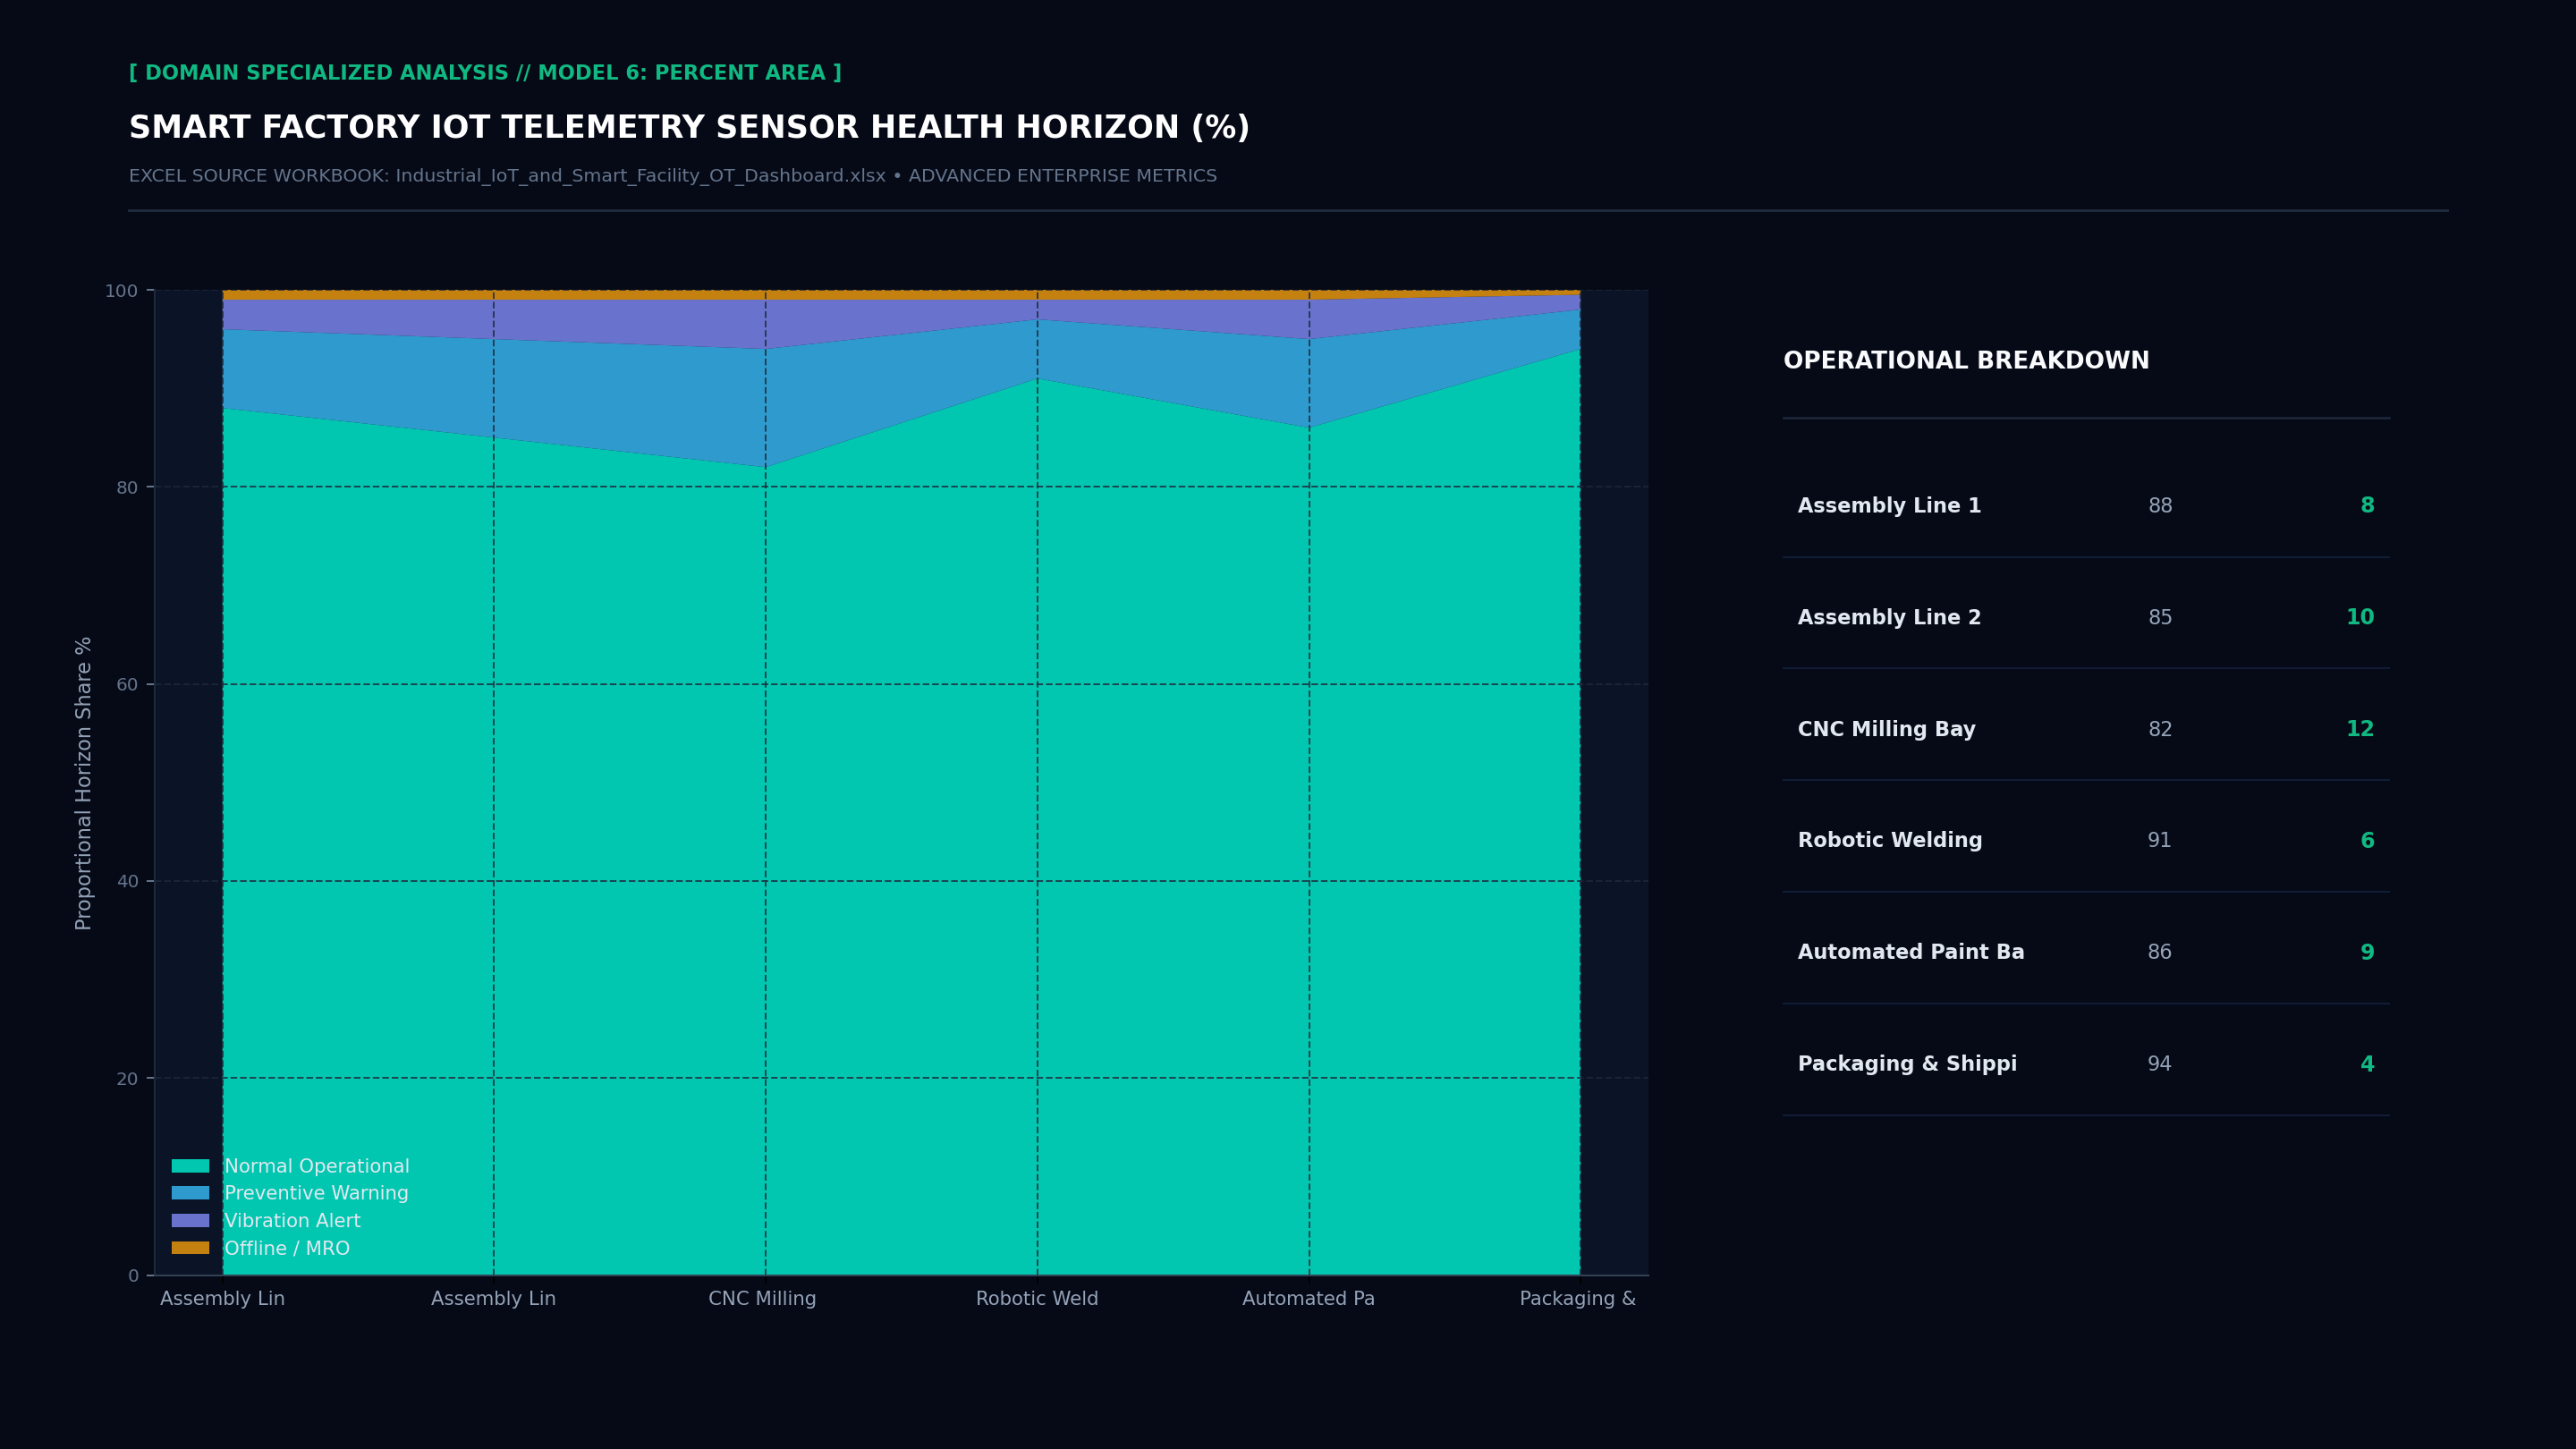This screenshot has height=1449, width=2576.
Task: Click value 91 in Robotic Welding row
Action: 2160,841
